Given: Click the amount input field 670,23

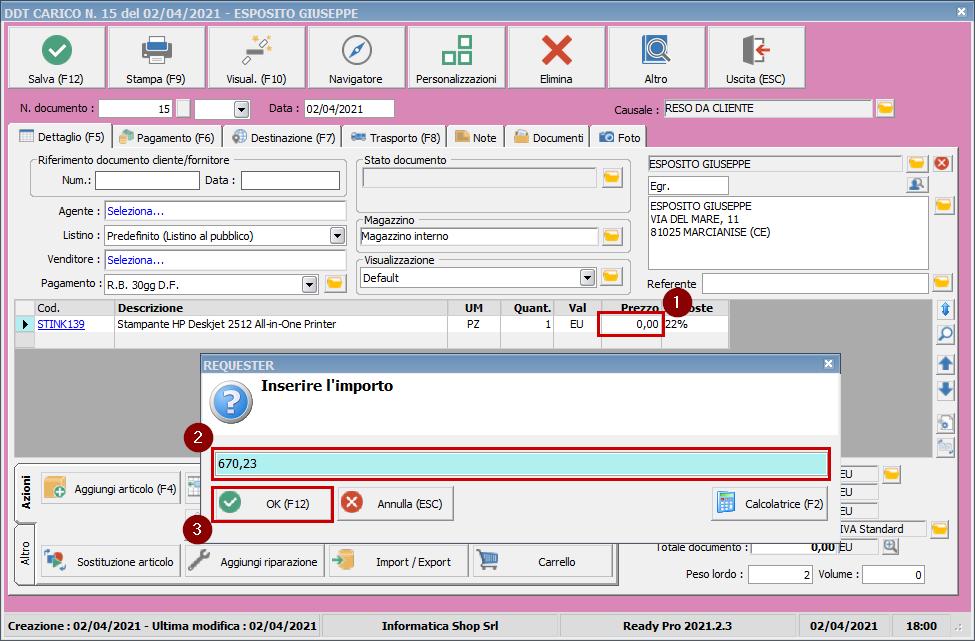Looking at the screenshot, I should (521, 464).
